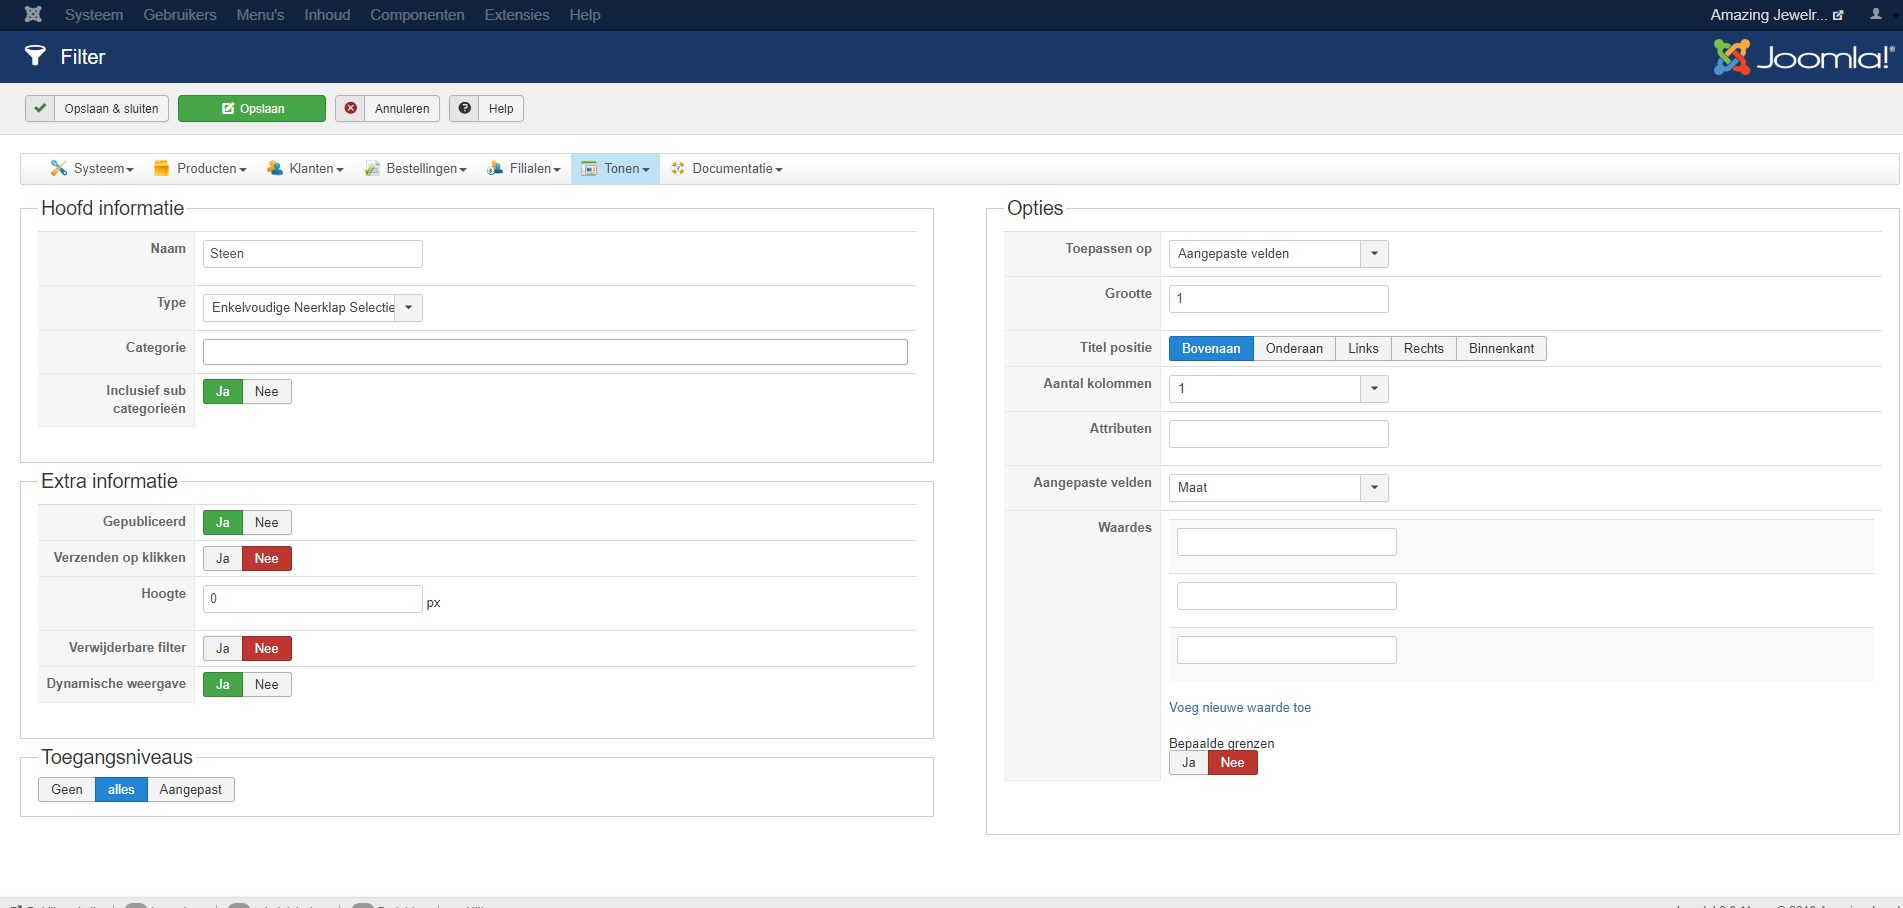The height and width of the screenshot is (908, 1903).
Task: Click the Bestellingen orders icon
Action: point(372,168)
